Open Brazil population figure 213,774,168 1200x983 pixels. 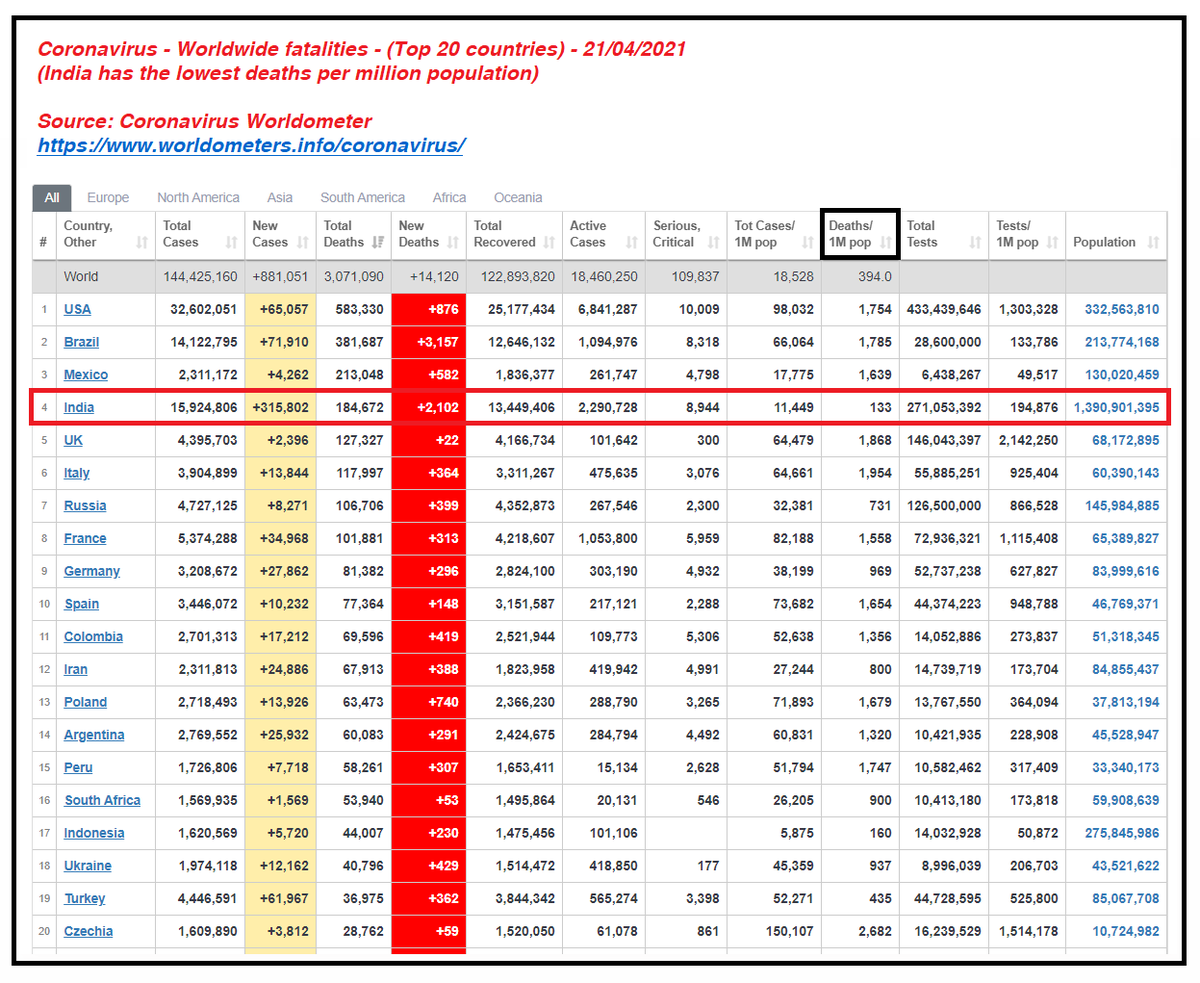pyautogui.click(x=1122, y=342)
